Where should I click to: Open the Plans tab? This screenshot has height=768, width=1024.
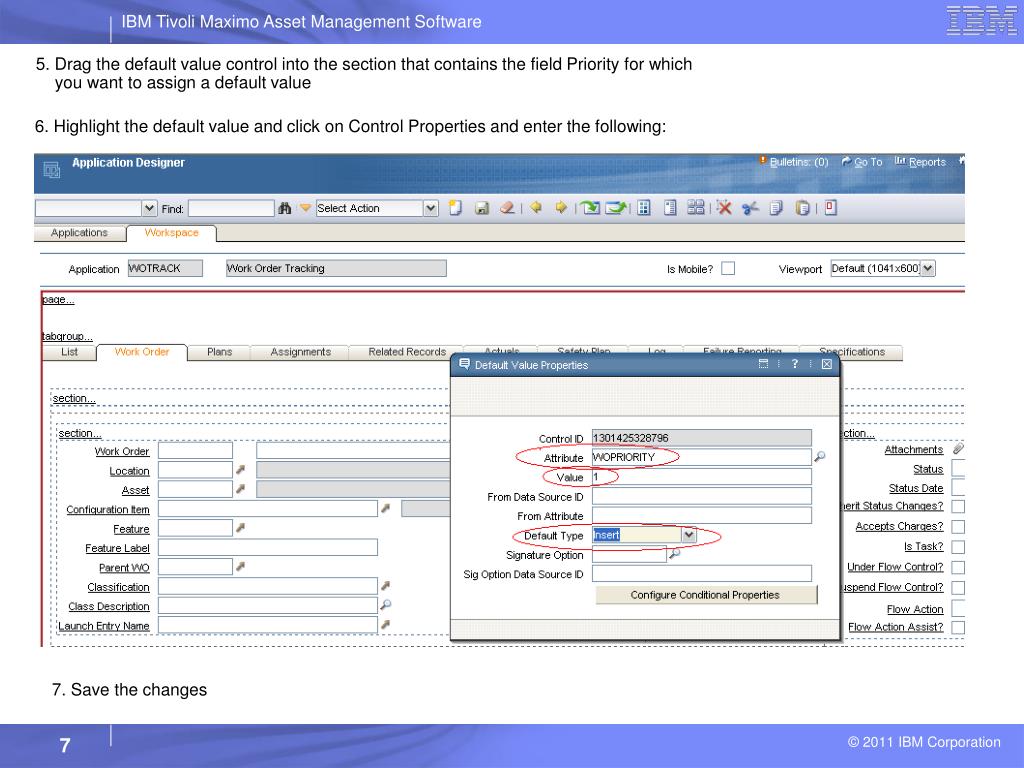tap(219, 352)
